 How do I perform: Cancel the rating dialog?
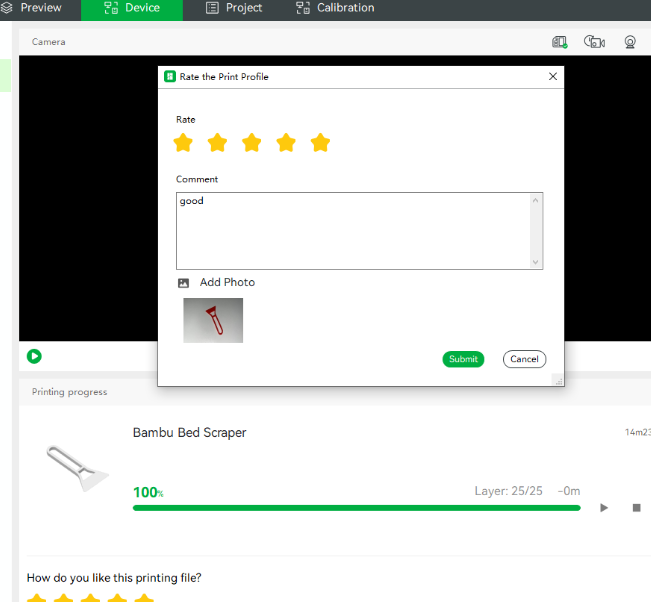tap(524, 359)
